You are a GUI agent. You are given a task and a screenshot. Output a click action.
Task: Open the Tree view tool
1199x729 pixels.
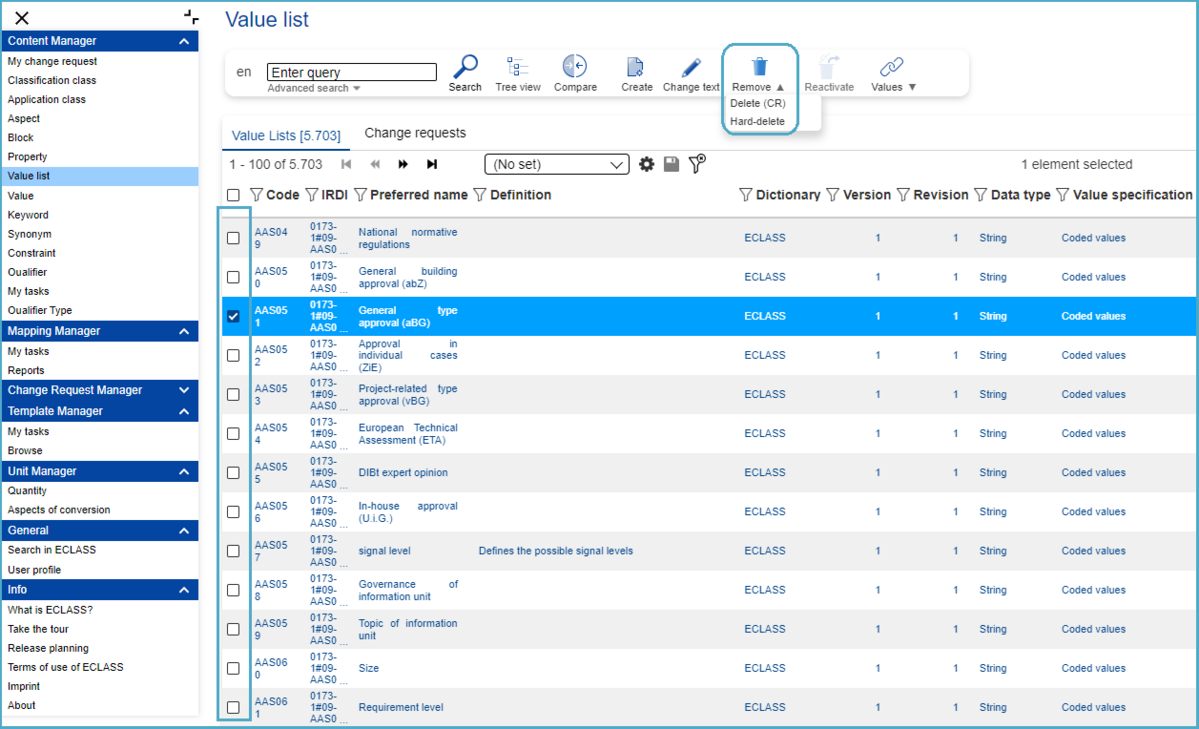point(517,68)
